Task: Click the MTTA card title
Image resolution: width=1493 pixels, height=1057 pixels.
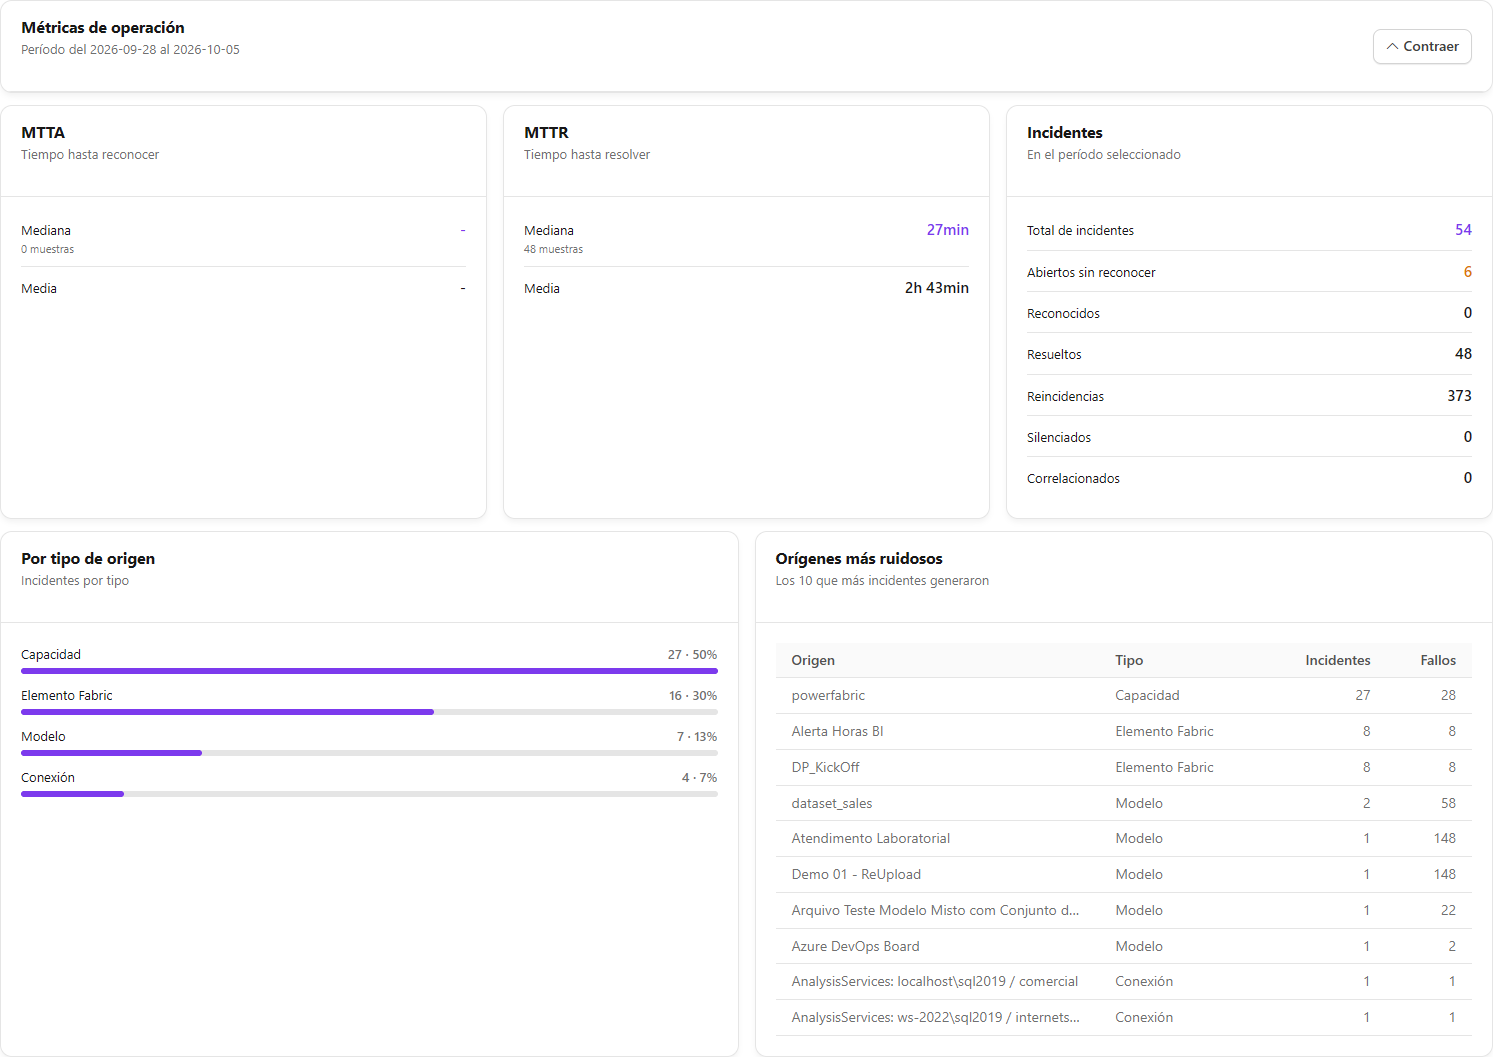Action: (x=43, y=133)
